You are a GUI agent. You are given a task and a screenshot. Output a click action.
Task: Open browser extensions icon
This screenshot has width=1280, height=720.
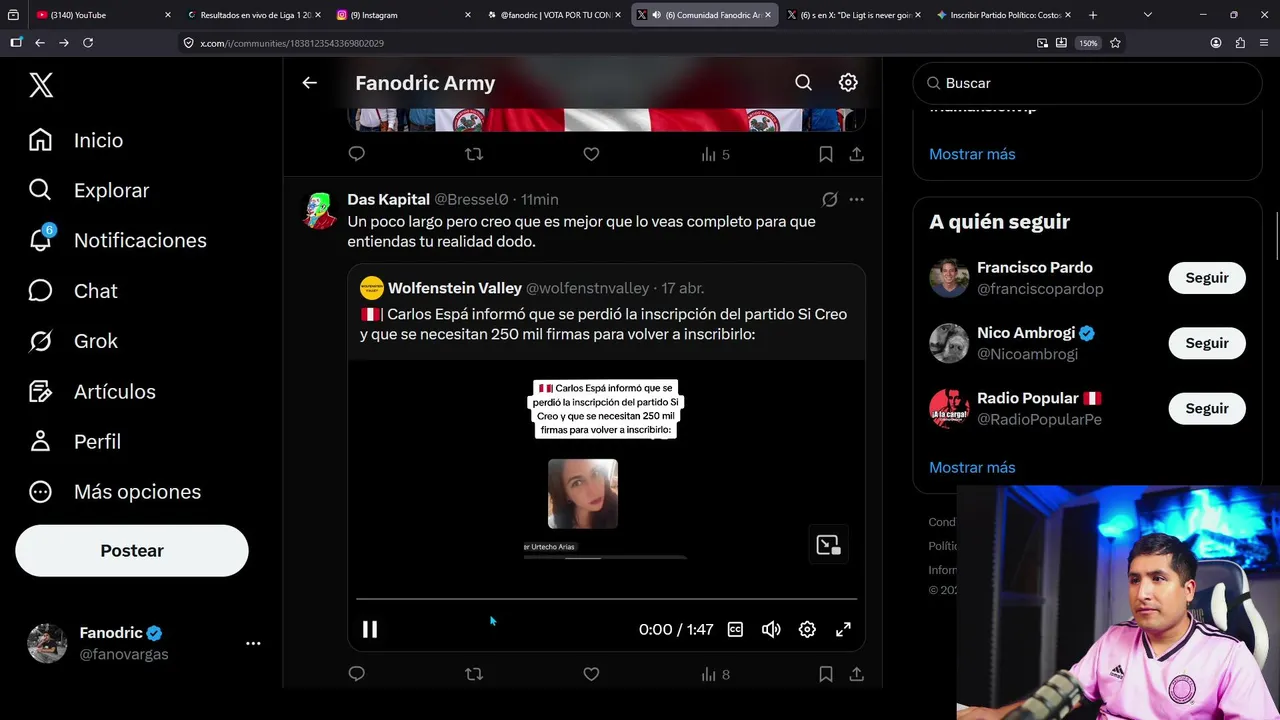click(x=1240, y=43)
